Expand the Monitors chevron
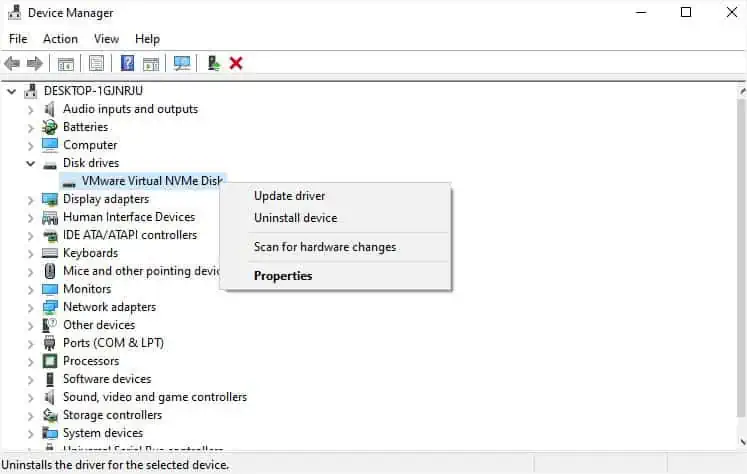This screenshot has width=747, height=474. [30, 290]
